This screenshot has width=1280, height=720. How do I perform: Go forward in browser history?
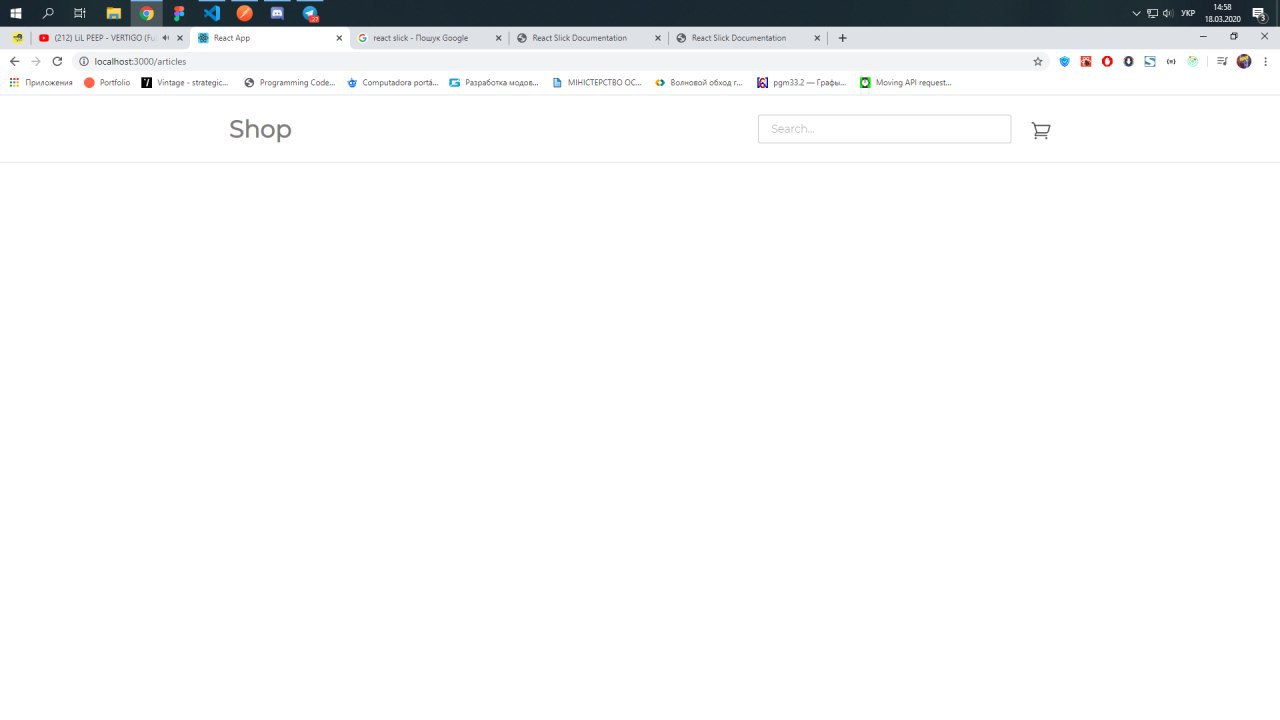pyautogui.click(x=36, y=61)
